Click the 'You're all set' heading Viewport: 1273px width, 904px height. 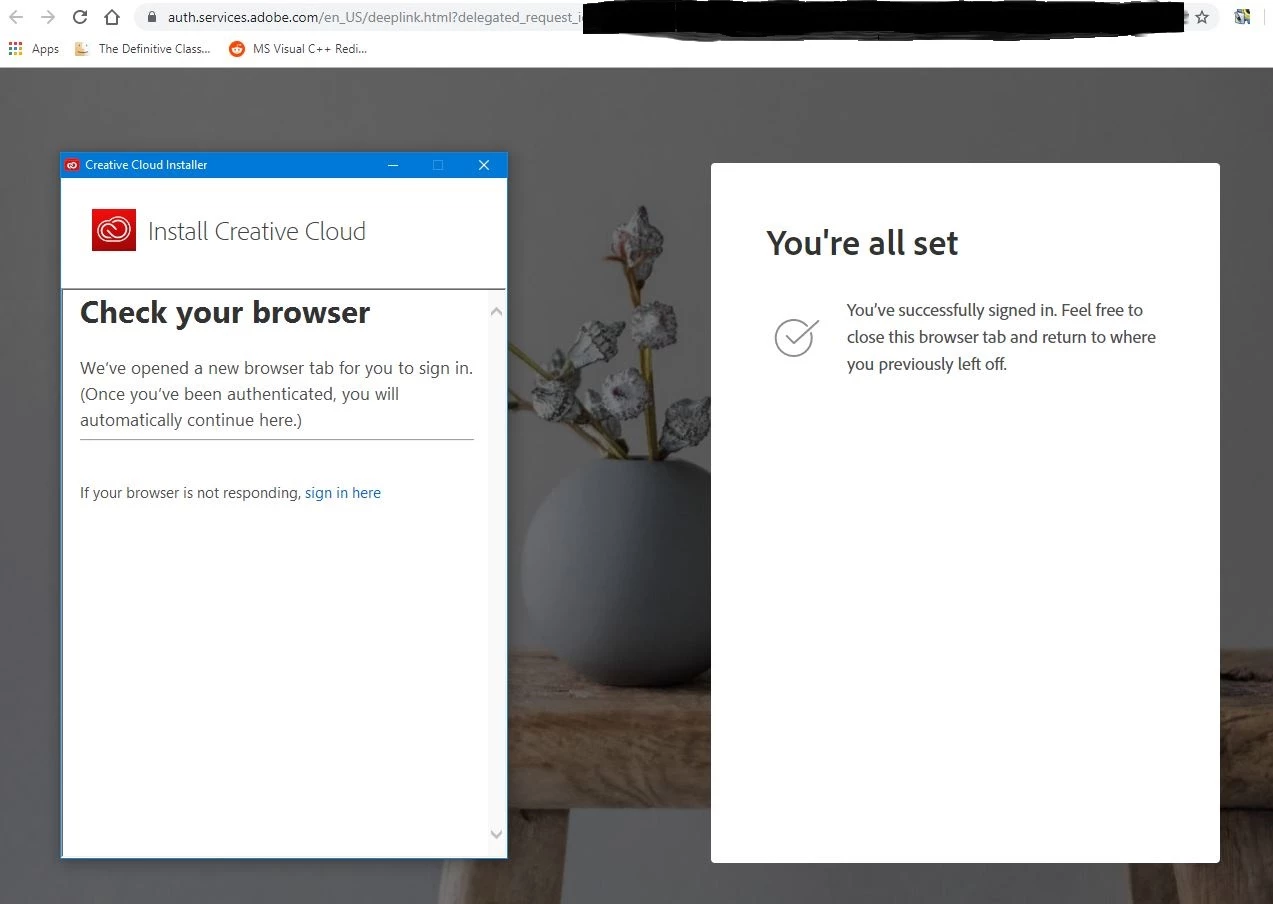(x=862, y=243)
